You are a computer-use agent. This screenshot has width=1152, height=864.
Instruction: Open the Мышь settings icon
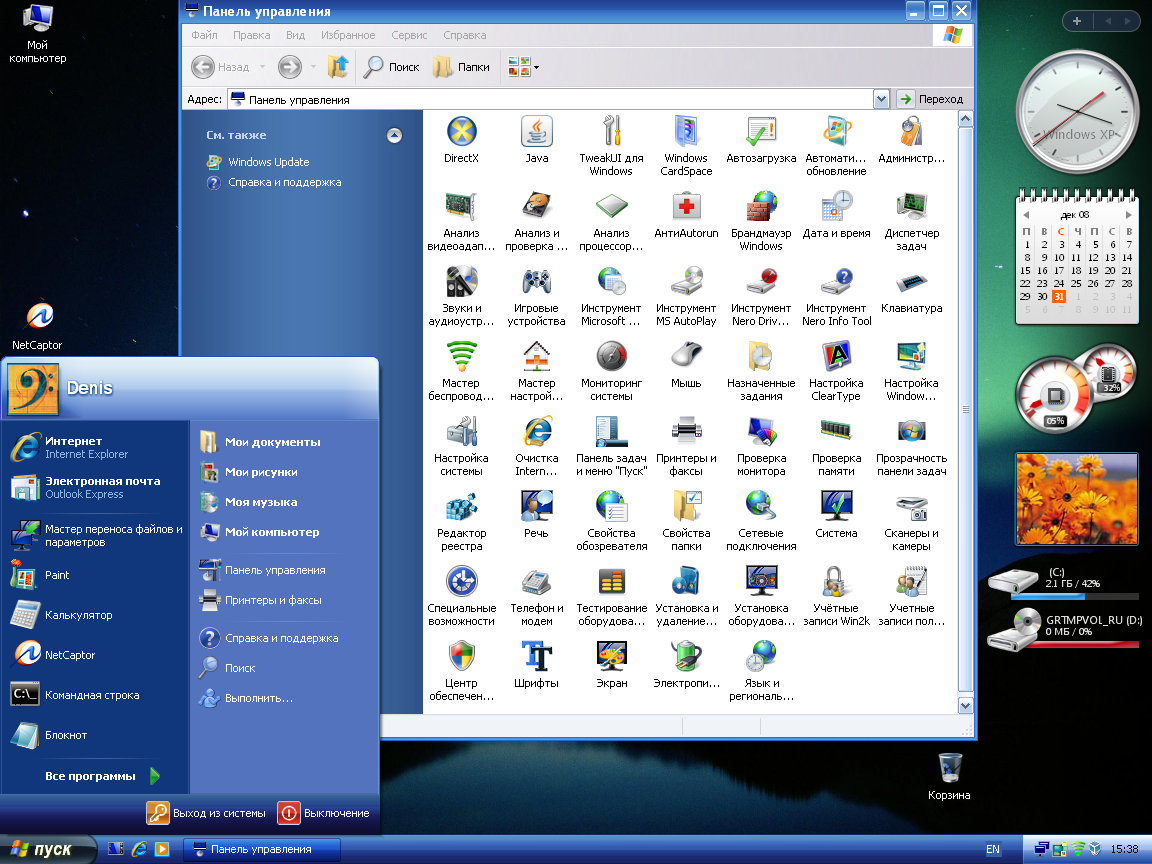[686, 364]
